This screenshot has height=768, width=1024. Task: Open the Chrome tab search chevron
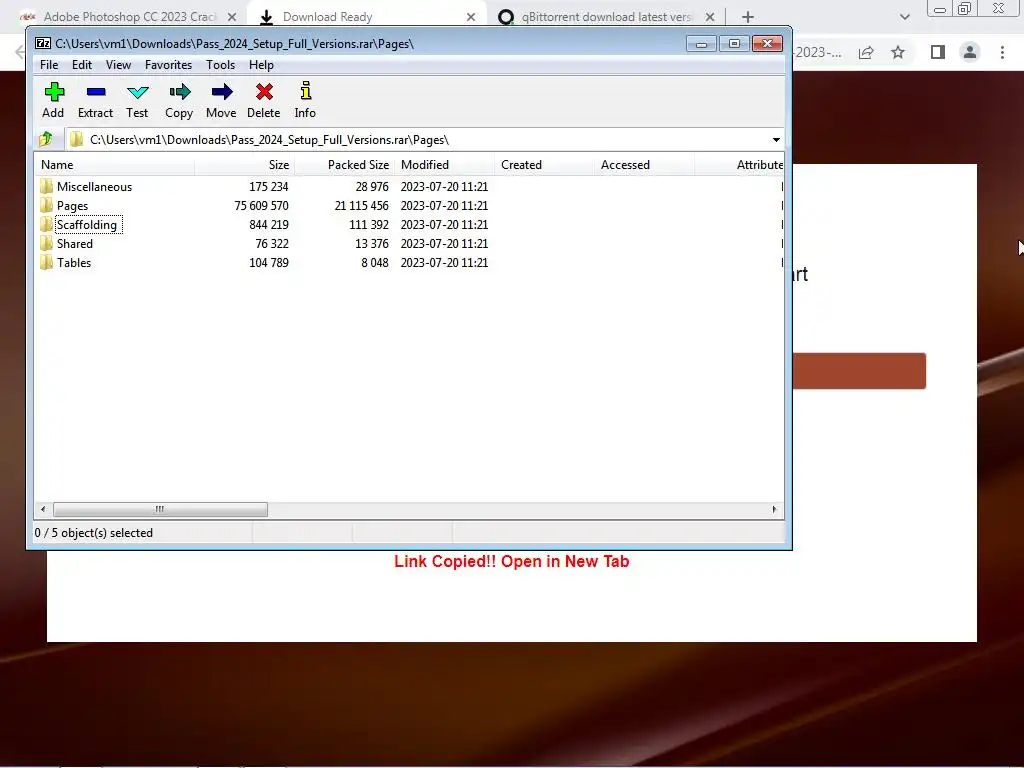[904, 17]
